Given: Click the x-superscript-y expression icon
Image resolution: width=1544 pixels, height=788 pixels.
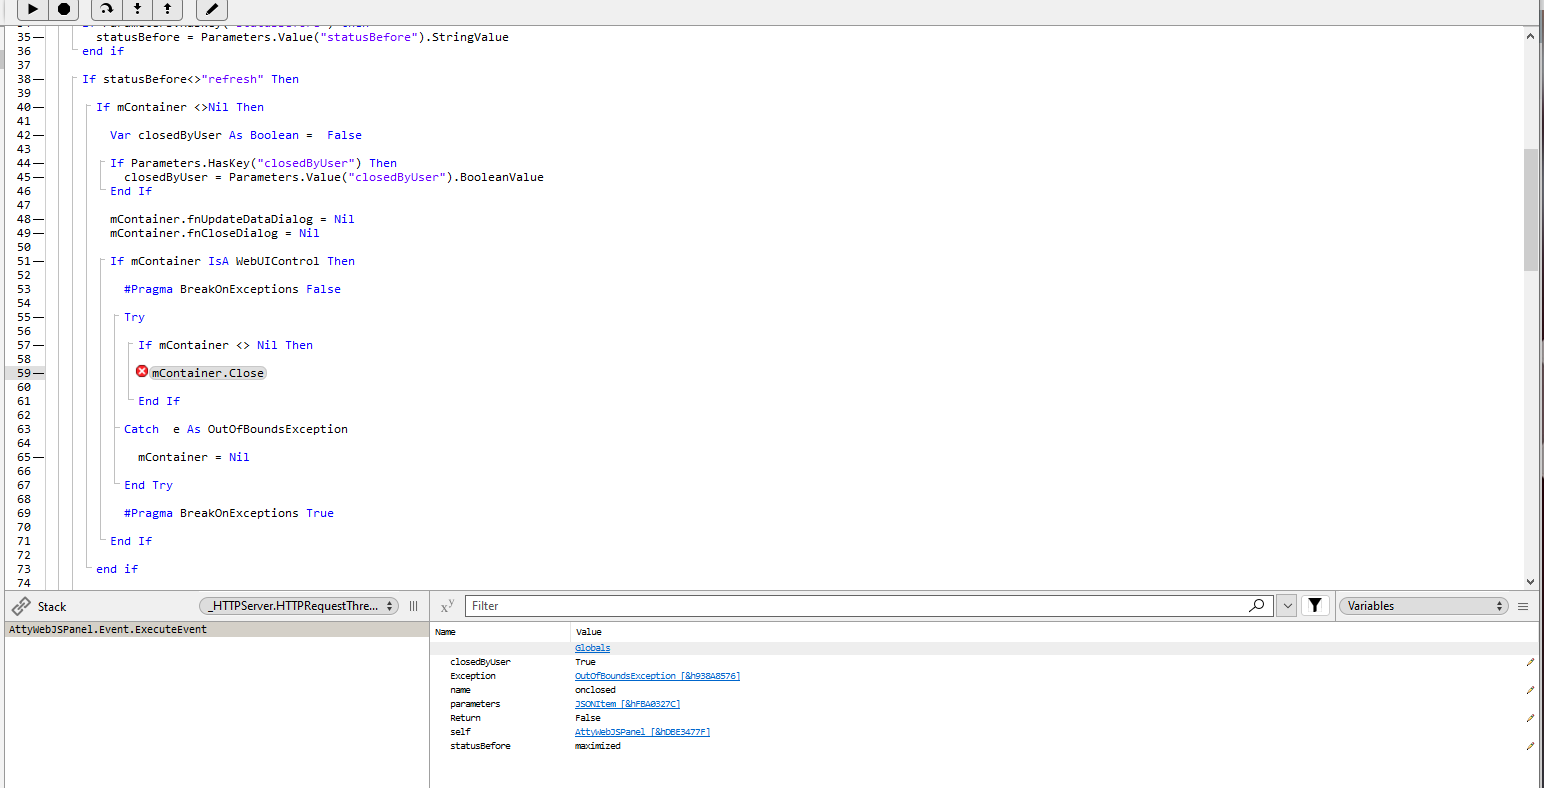Looking at the screenshot, I should point(447,606).
